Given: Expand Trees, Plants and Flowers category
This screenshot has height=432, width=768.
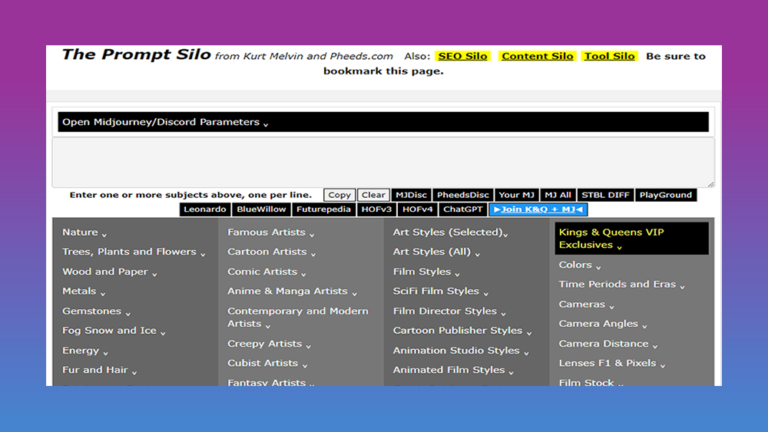Looking at the screenshot, I should [x=134, y=252].
